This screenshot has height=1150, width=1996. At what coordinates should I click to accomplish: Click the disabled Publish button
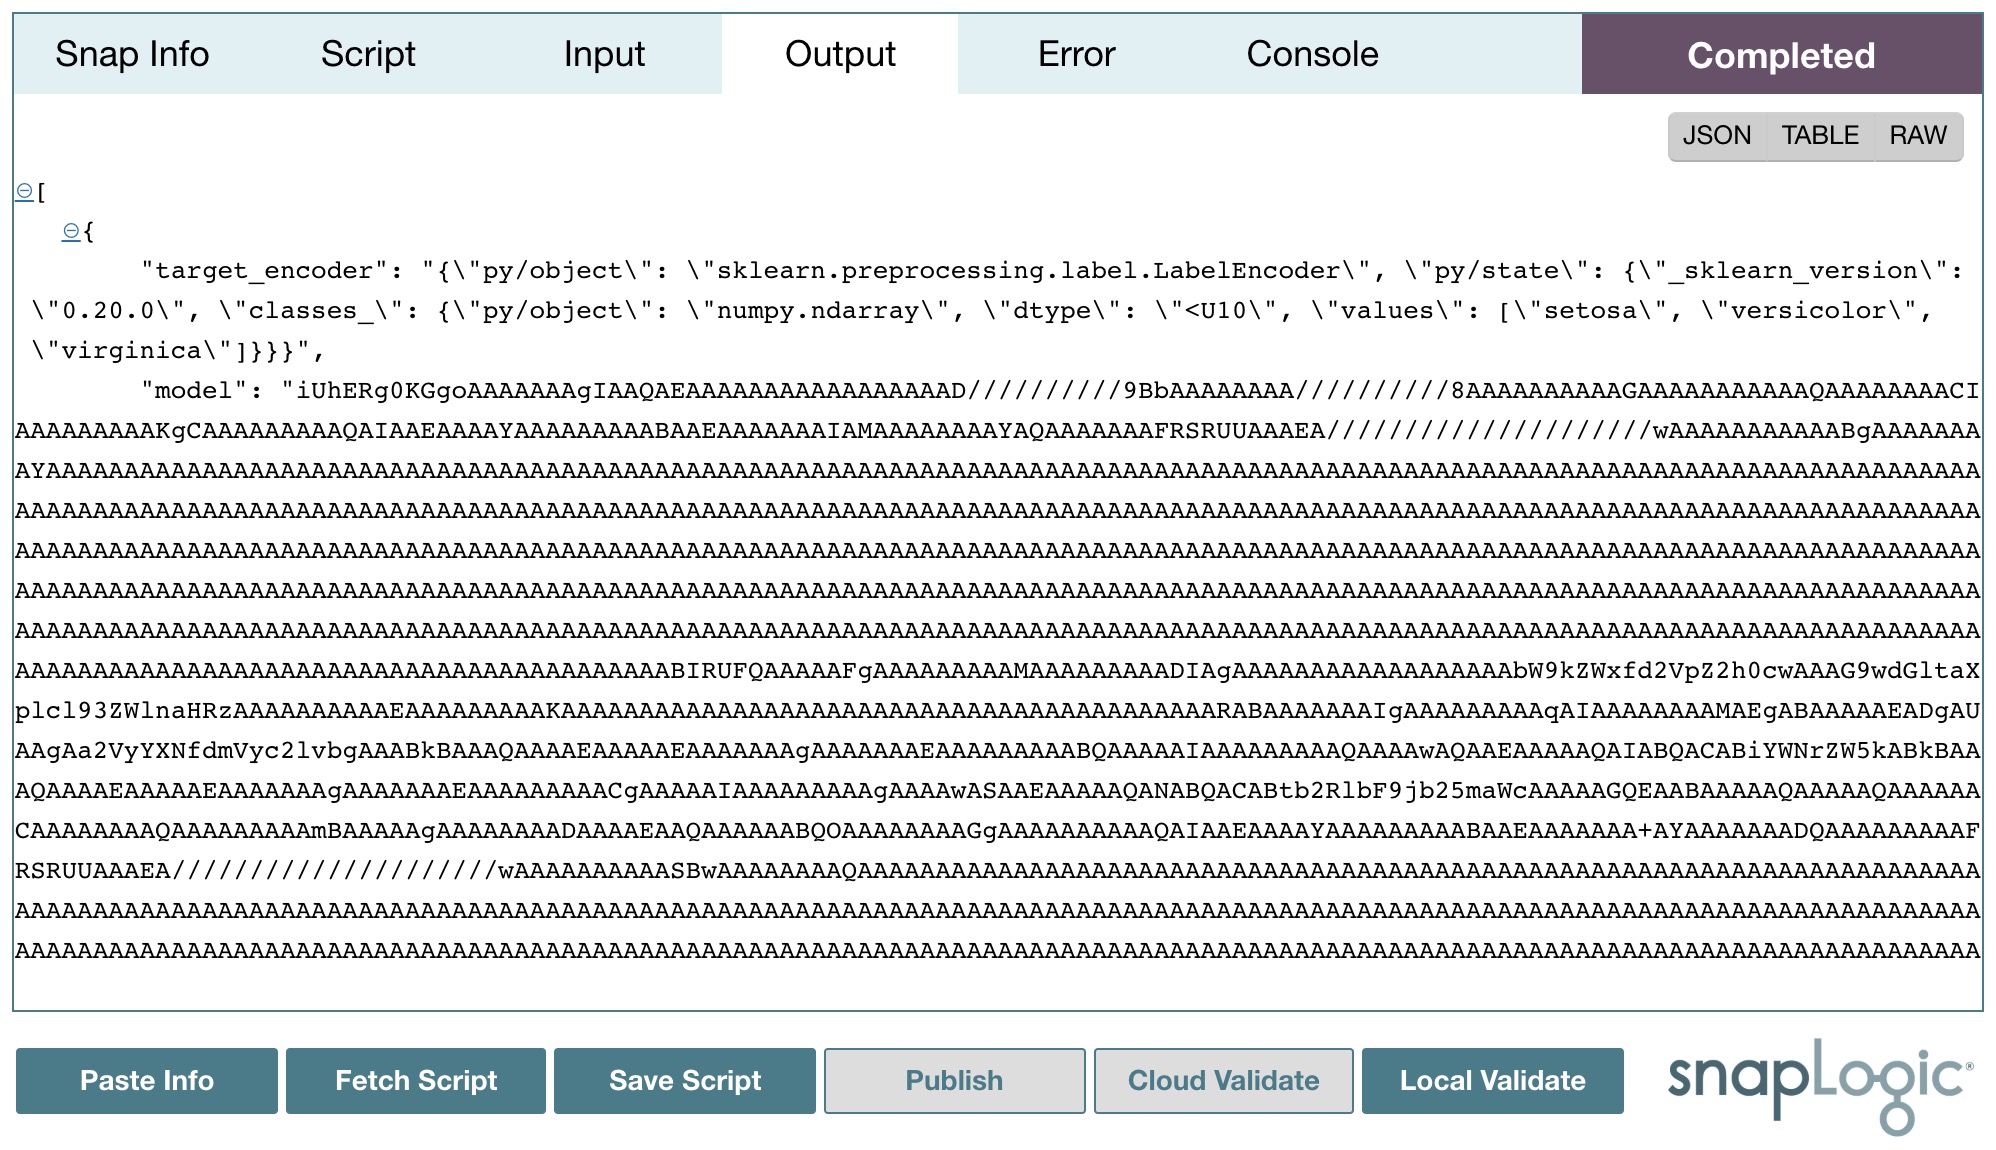(x=954, y=1081)
